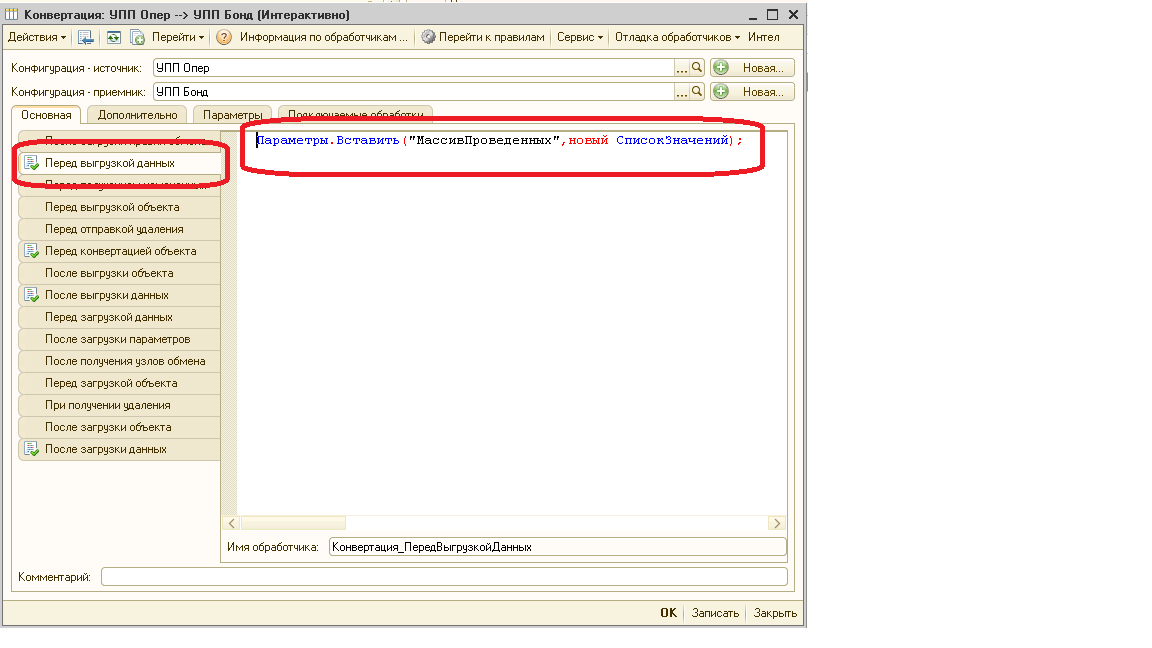The width and height of the screenshot is (1152, 648).
Task: Switch to the Дополнительно tab
Action: (137, 115)
